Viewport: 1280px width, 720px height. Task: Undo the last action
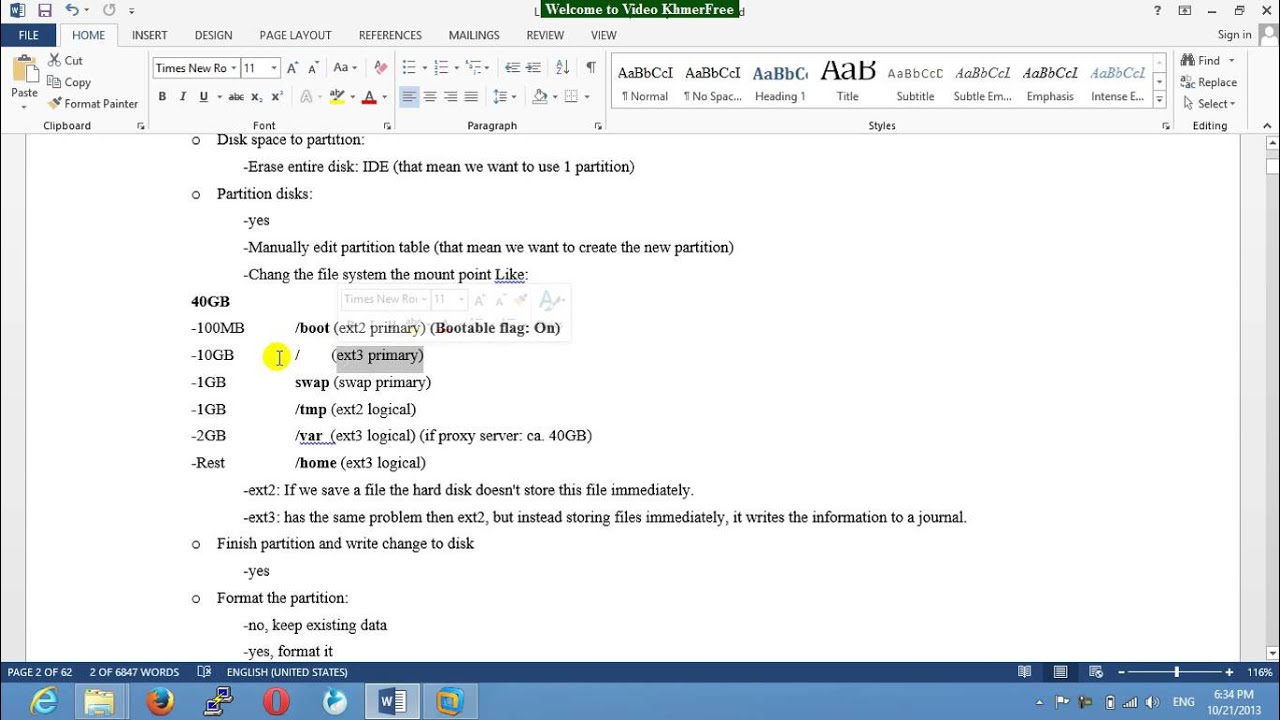tap(72, 11)
